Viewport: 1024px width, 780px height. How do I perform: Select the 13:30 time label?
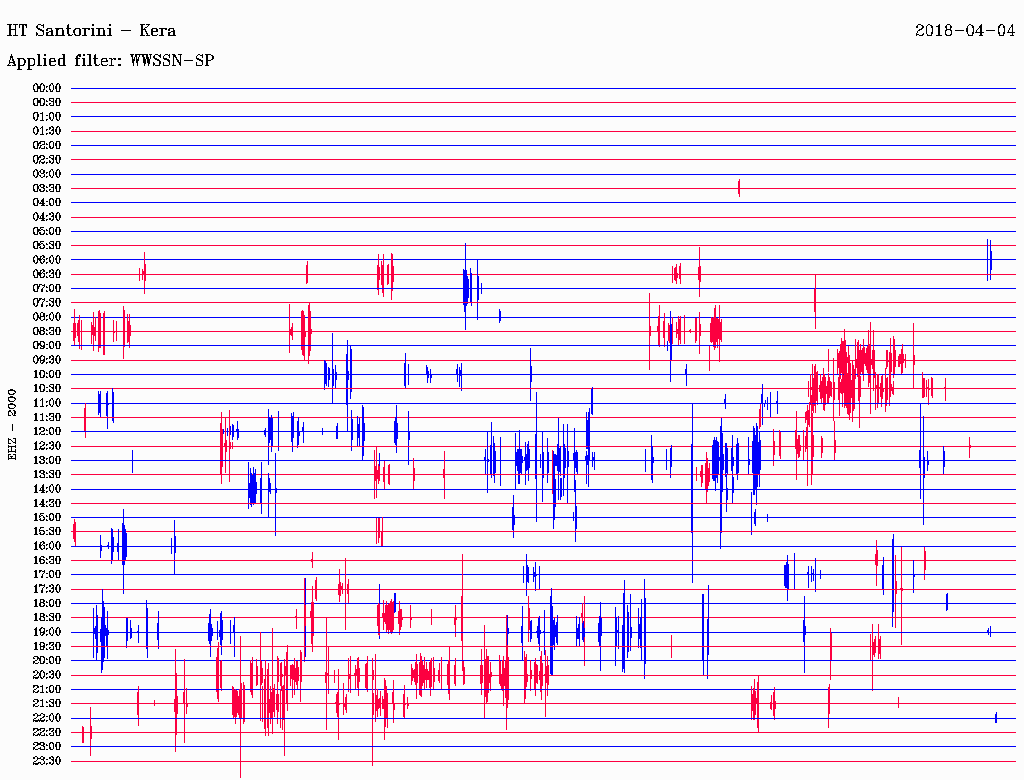click(47, 474)
